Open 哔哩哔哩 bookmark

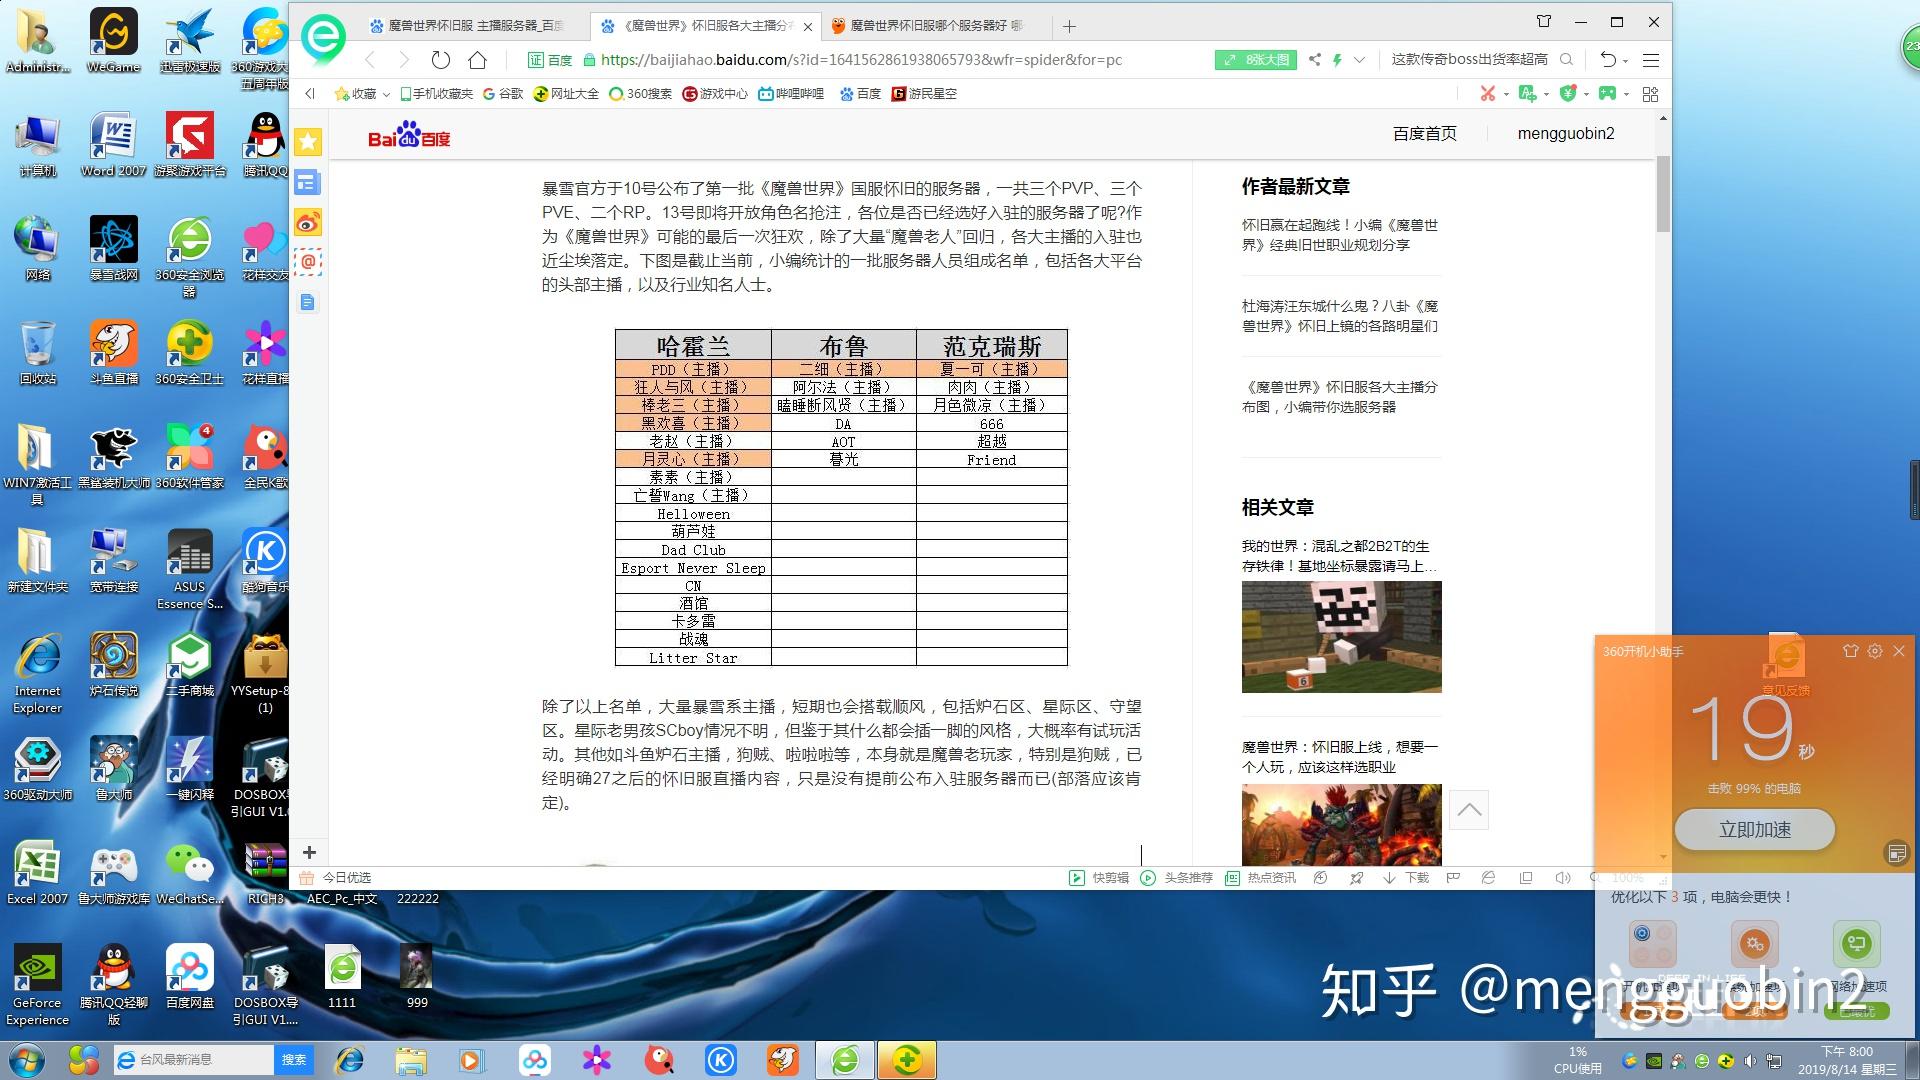tap(791, 93)
